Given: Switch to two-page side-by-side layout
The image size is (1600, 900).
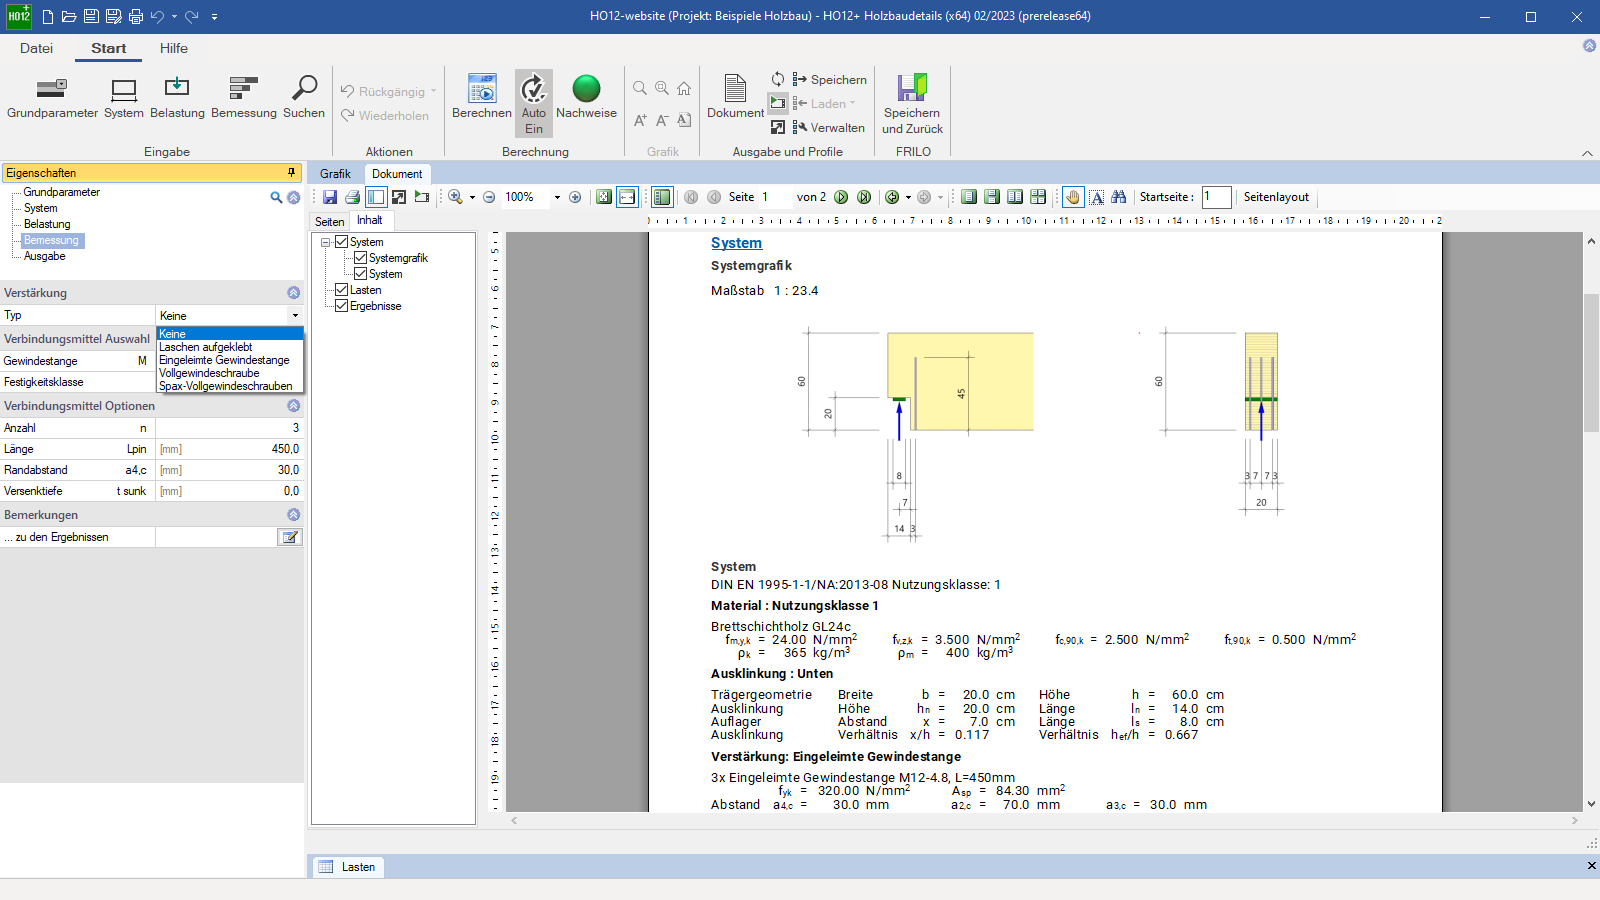Looking at the screenshot, I should 1015,197.
